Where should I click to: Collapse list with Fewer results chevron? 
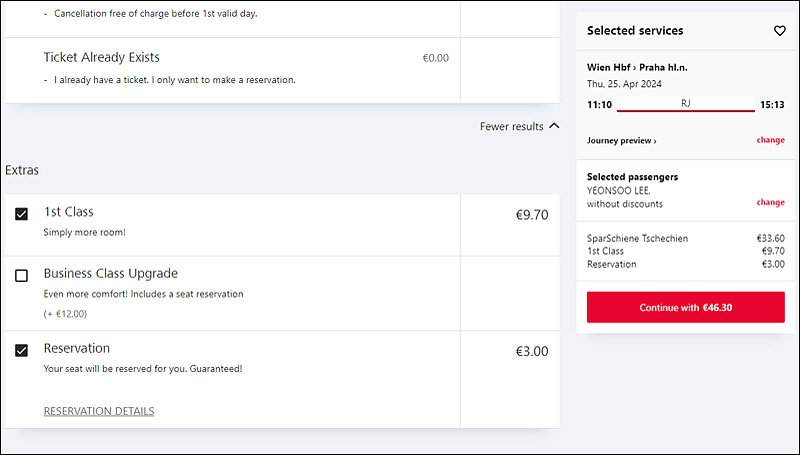coord(554,126)
